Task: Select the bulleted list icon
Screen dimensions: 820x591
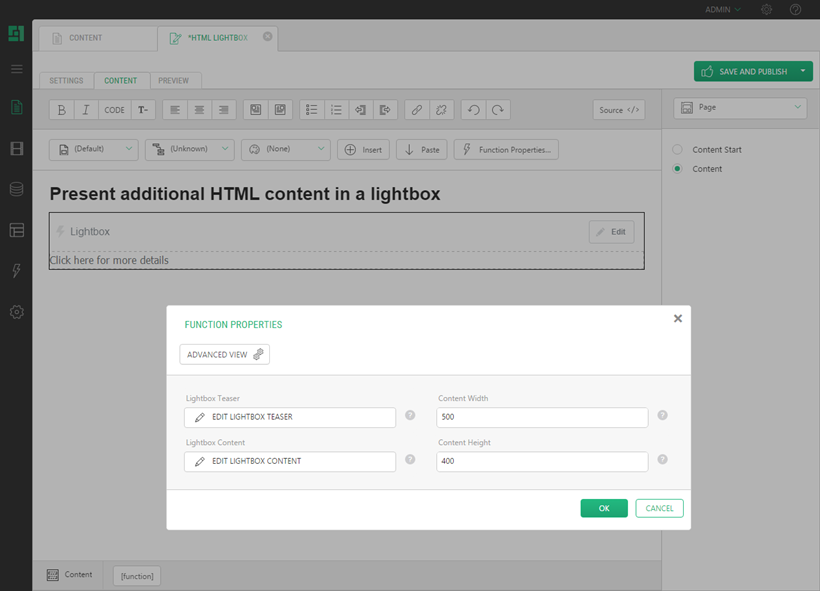Action: [311, 110]
